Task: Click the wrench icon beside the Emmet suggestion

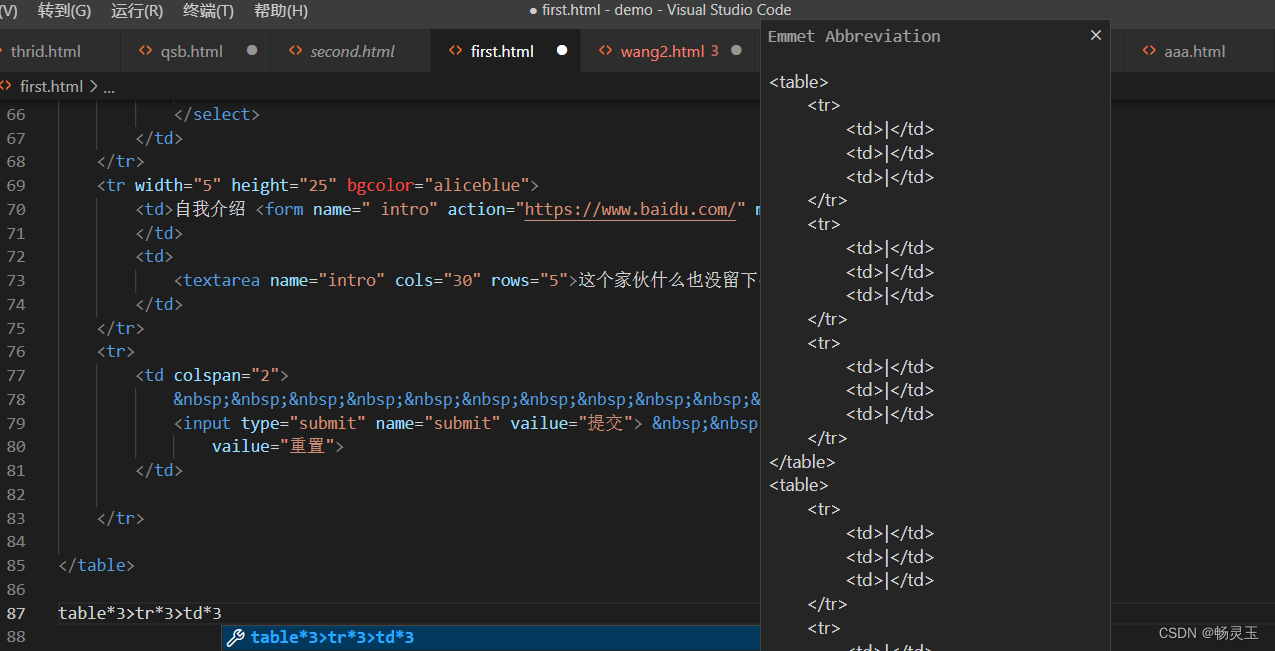Action: coord(236,636)
